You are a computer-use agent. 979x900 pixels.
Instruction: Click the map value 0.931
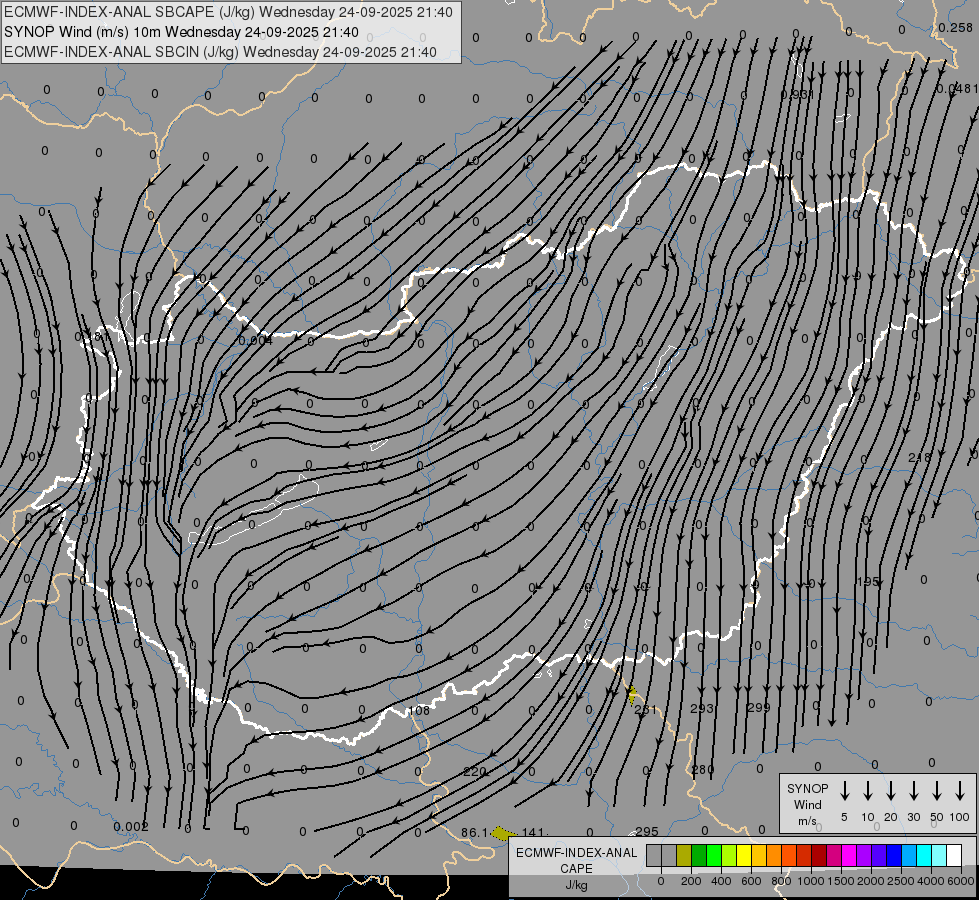point(797,94)
